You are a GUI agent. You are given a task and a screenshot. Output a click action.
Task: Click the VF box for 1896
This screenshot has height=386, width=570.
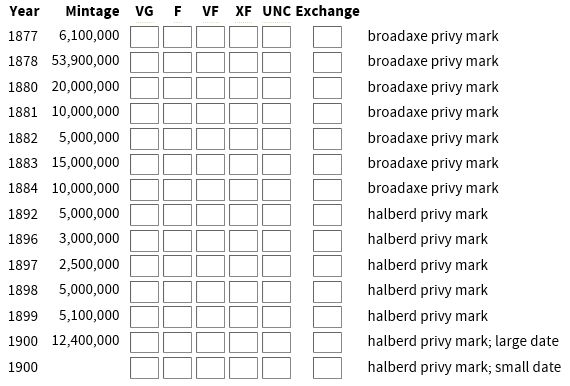(x=210, y=240)
